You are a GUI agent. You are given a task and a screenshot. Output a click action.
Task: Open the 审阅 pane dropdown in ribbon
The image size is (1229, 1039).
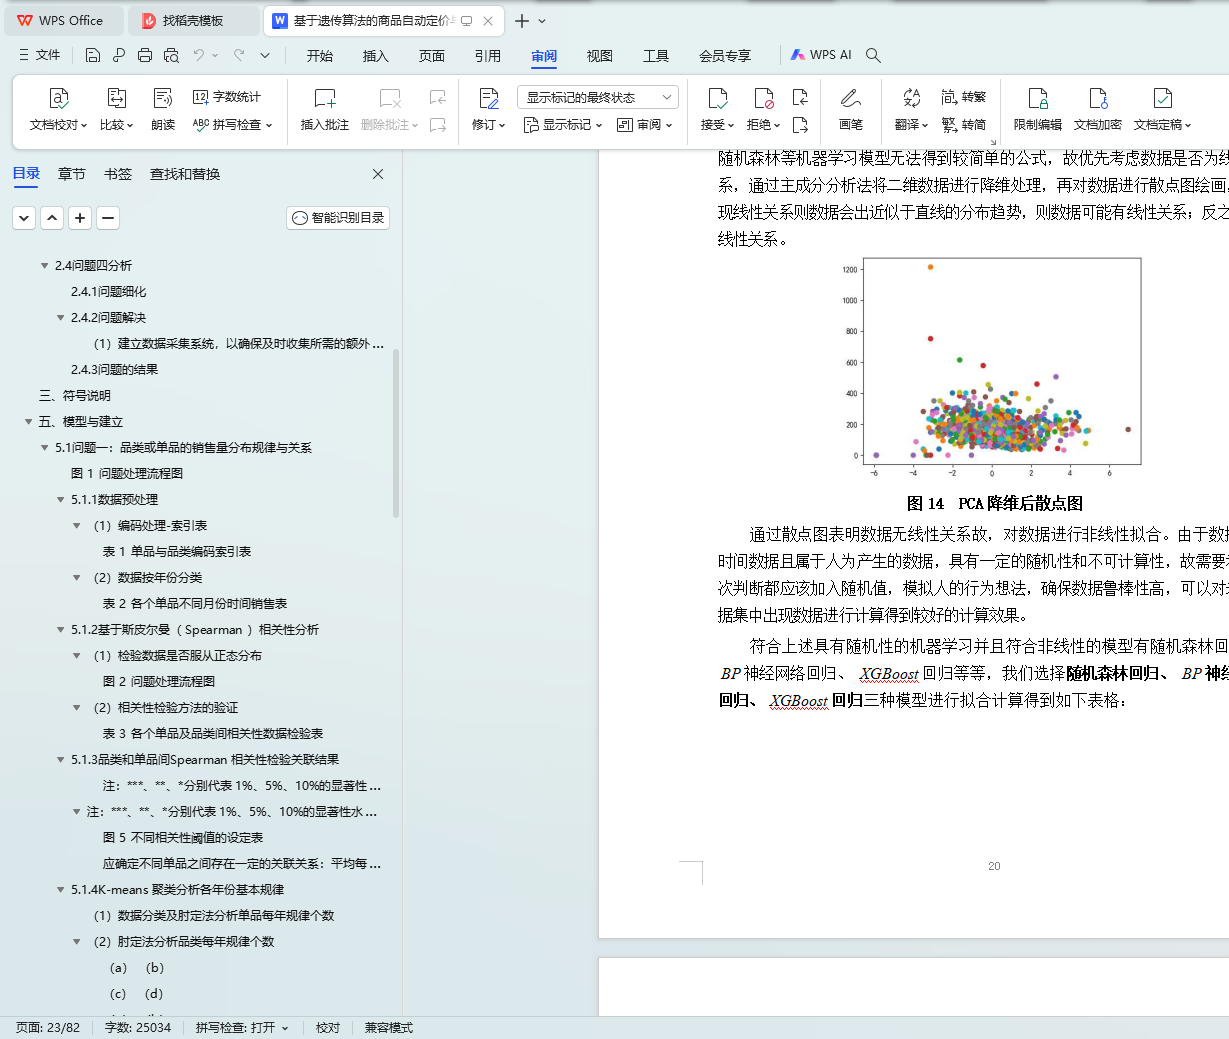645,125
